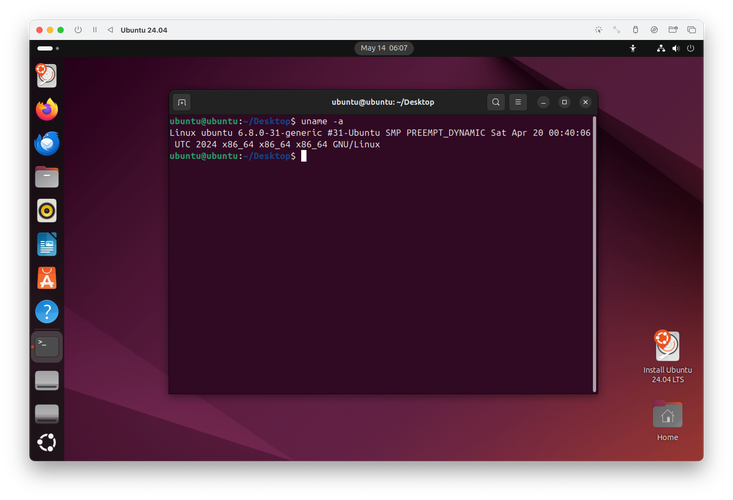The image size is (733, 500).
Task: Open the Files manager in dock
Action: (x=47, y=177)
